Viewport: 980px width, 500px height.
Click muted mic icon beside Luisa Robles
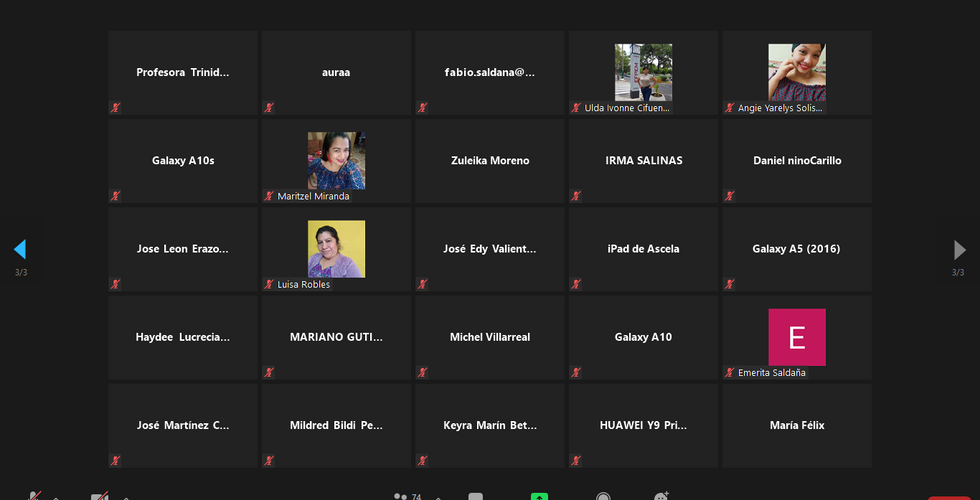pyautogui.click(x=269, y=284)
